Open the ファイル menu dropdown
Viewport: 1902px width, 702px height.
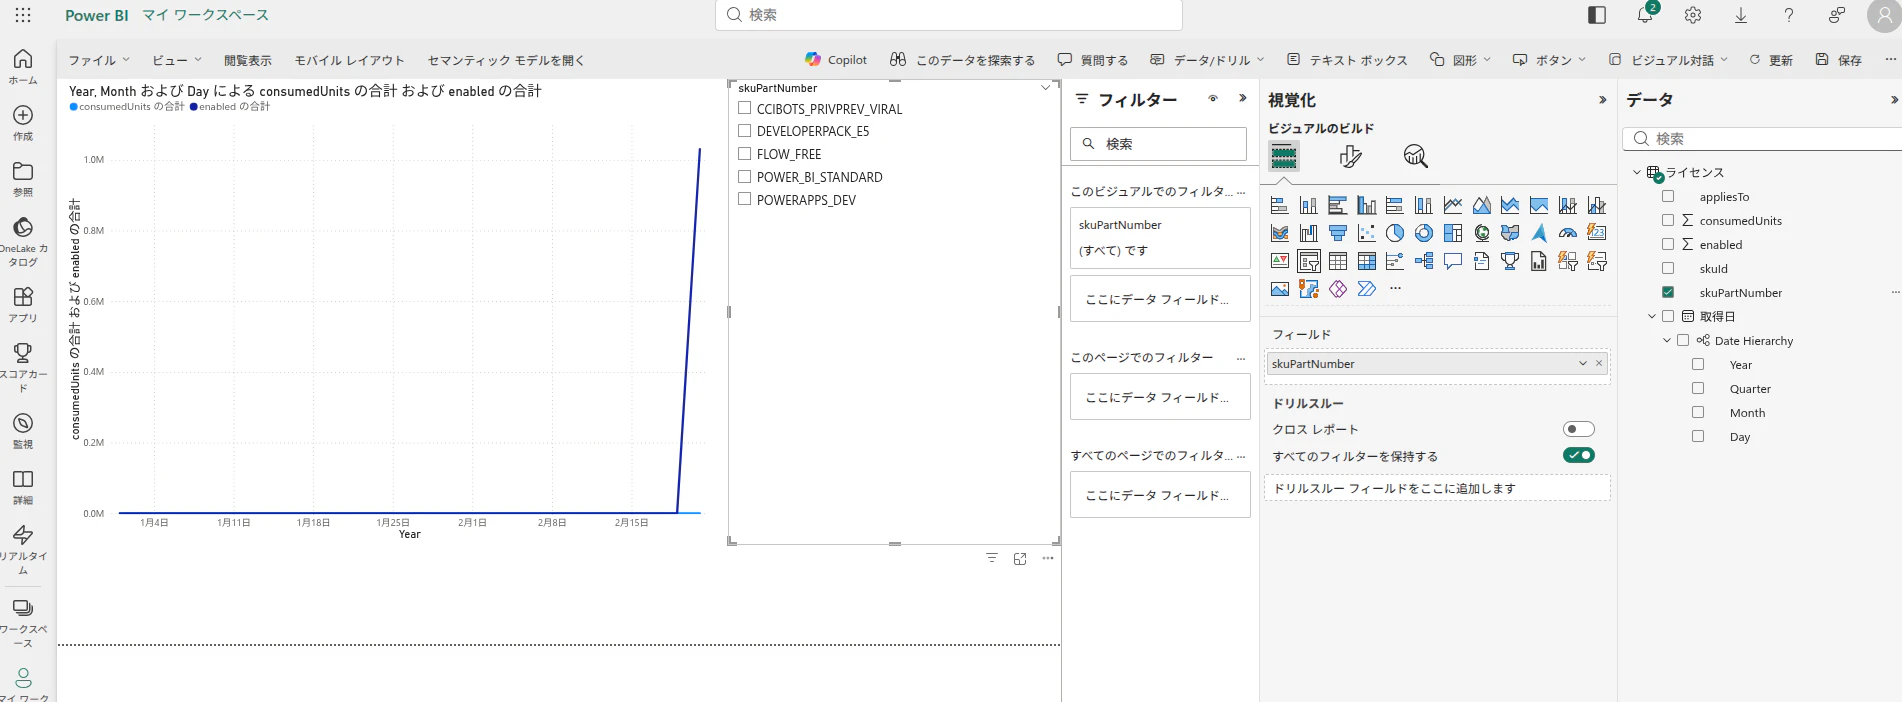coord(98,60)
